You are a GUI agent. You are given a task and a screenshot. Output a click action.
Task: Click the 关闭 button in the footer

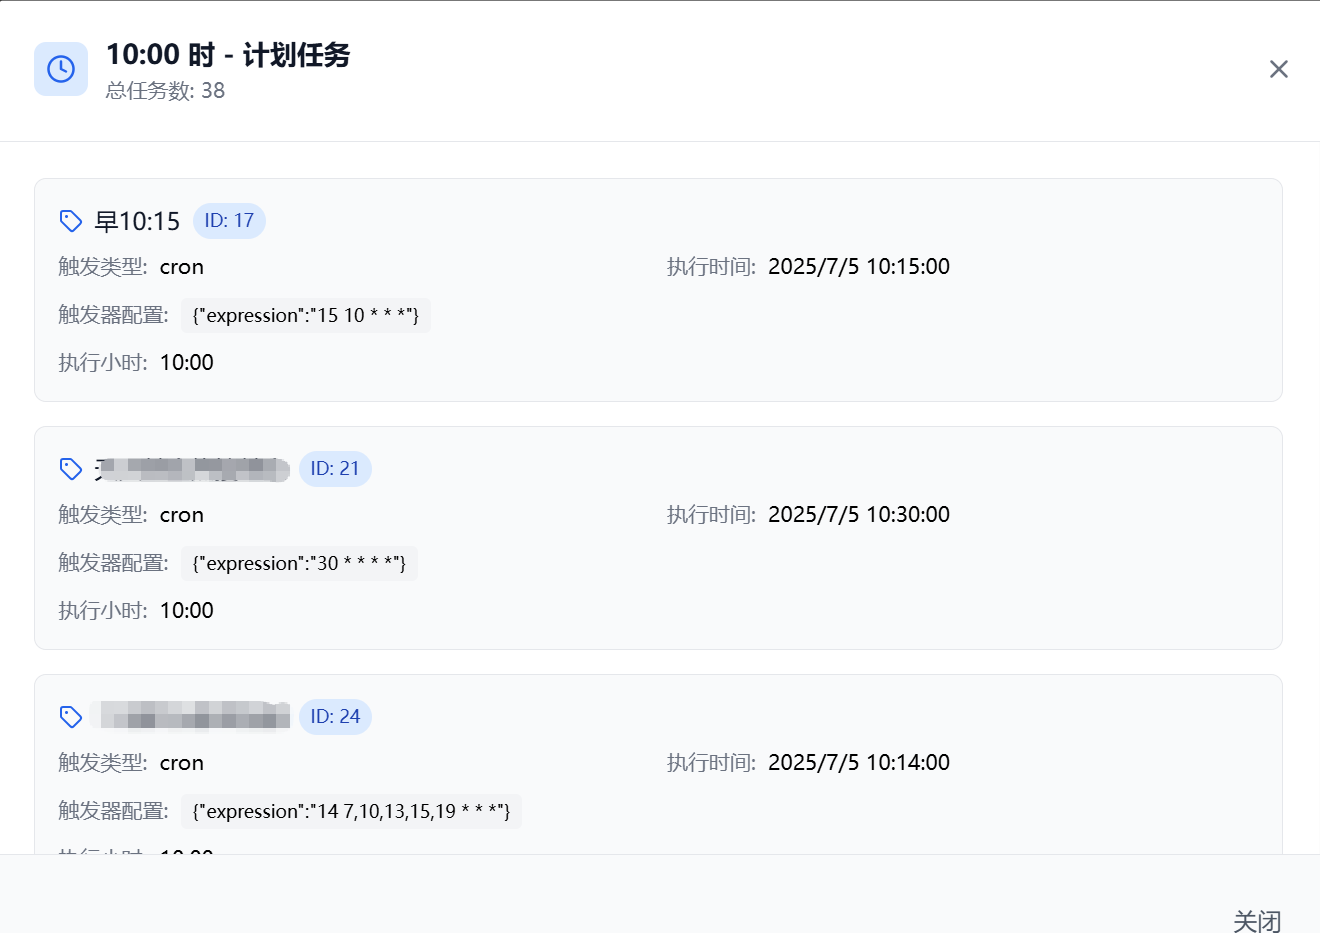point(1257,921)
